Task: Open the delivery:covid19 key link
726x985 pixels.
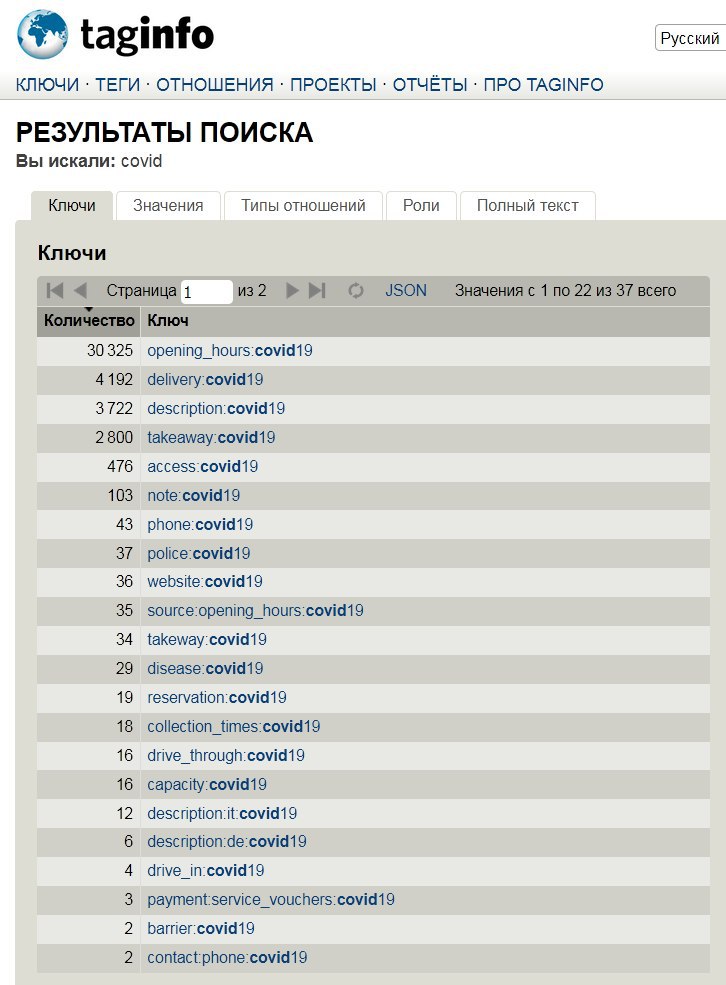Action: click(205, 379)
